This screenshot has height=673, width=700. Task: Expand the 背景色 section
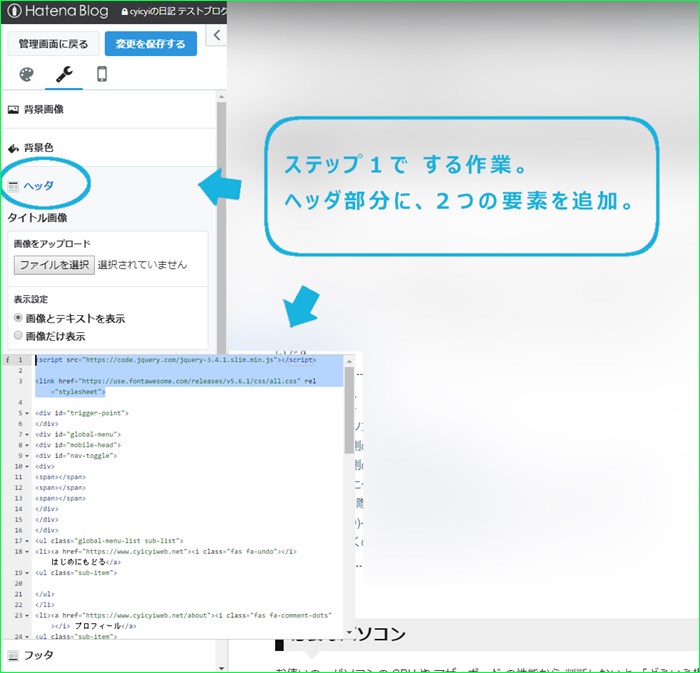pos(108,148)
